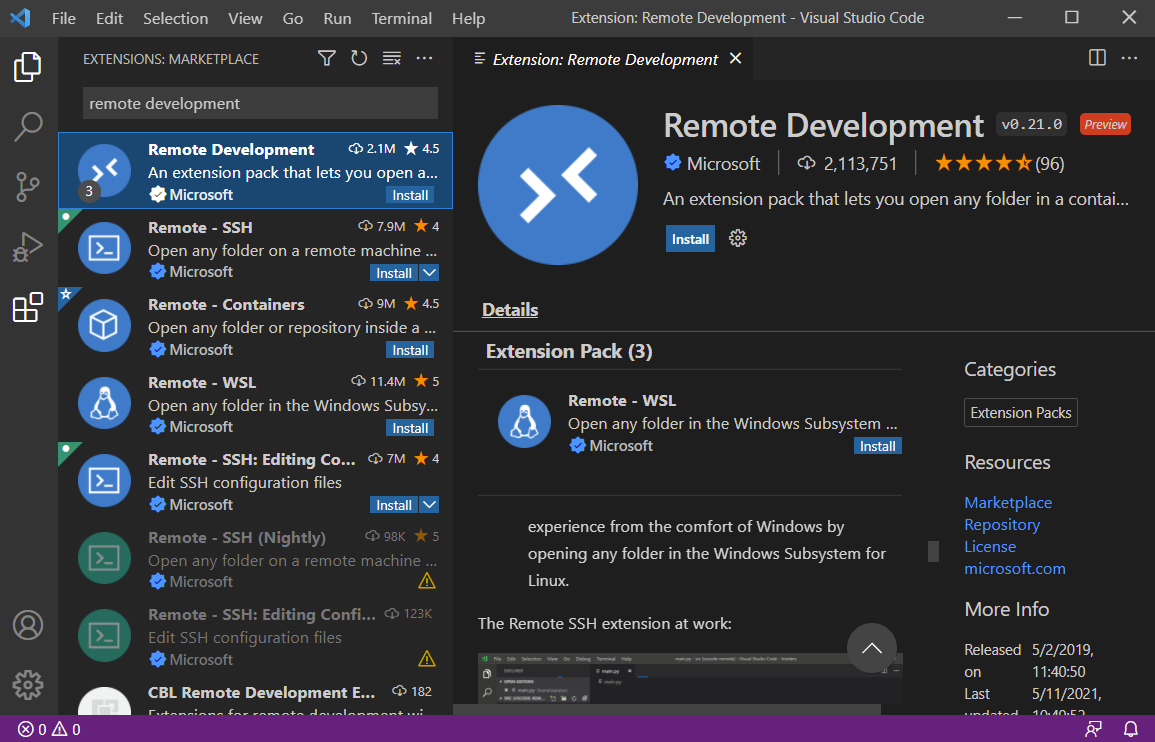Open the More Actions menu in Extensions panel
The width and height of the screenshot is (1155, 742).
[424, 58]
